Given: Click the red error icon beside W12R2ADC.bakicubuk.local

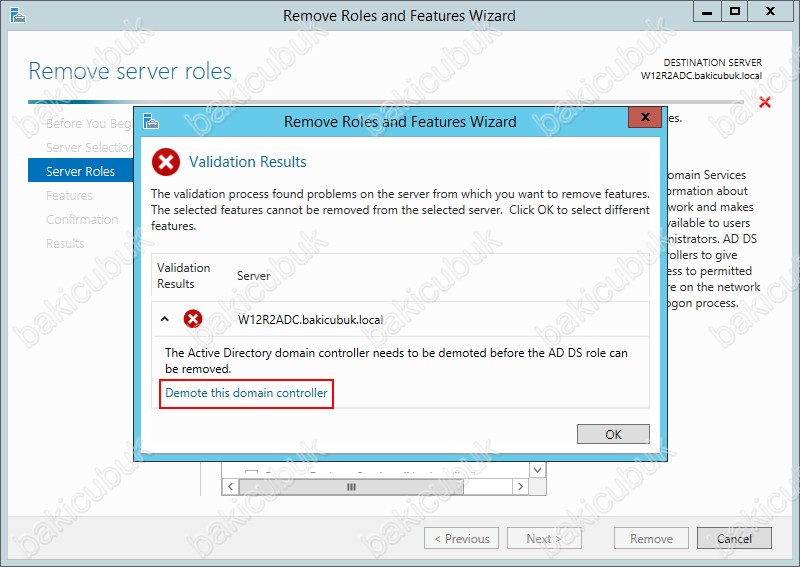Looking at the screenshot, I should pyautogui.click(x=193, y=319).
